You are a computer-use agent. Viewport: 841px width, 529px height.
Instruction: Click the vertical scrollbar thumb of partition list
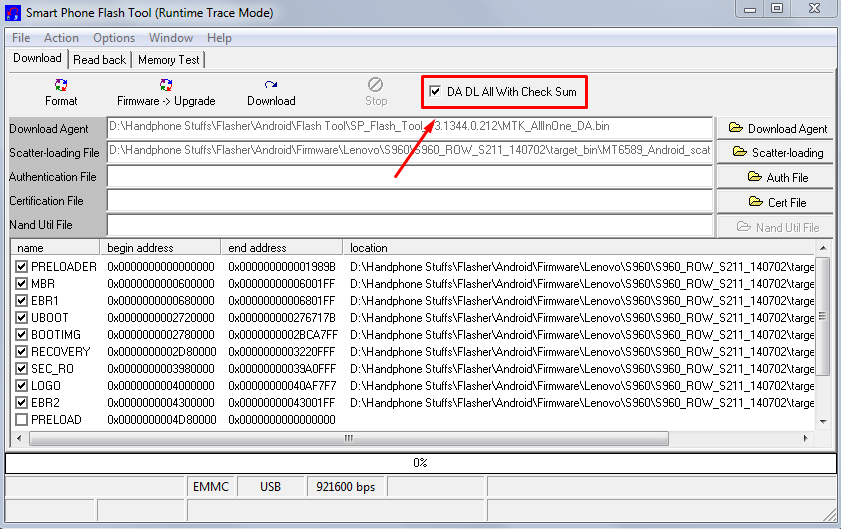[x=823, y=316]
